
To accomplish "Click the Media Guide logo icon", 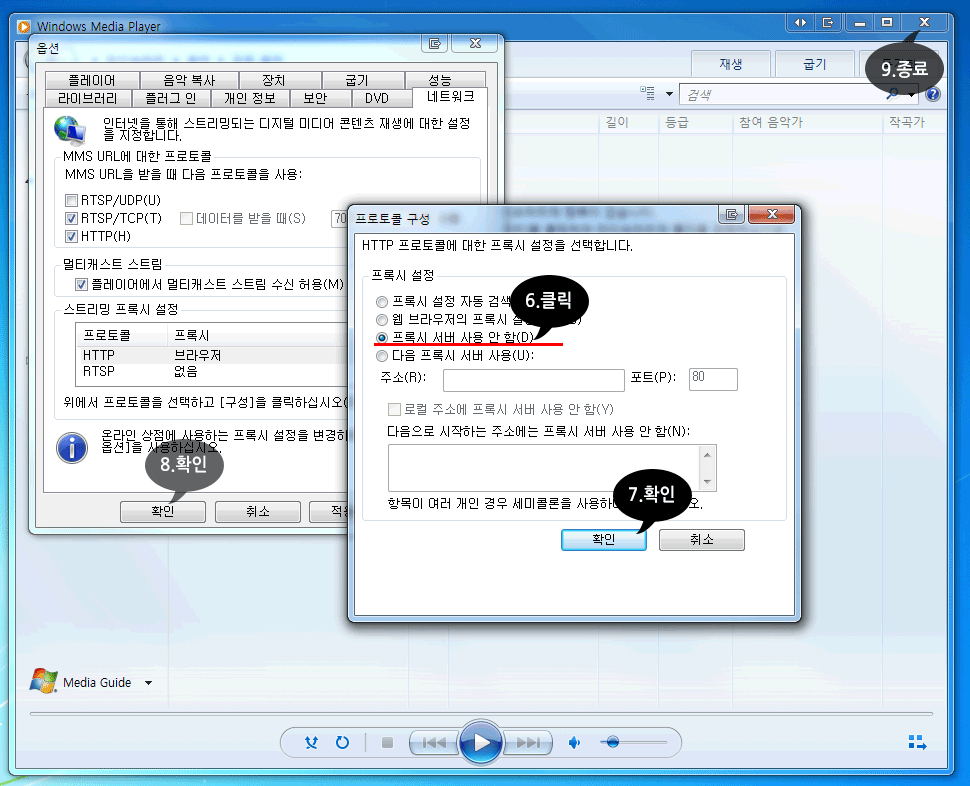I will click(43, 681).
